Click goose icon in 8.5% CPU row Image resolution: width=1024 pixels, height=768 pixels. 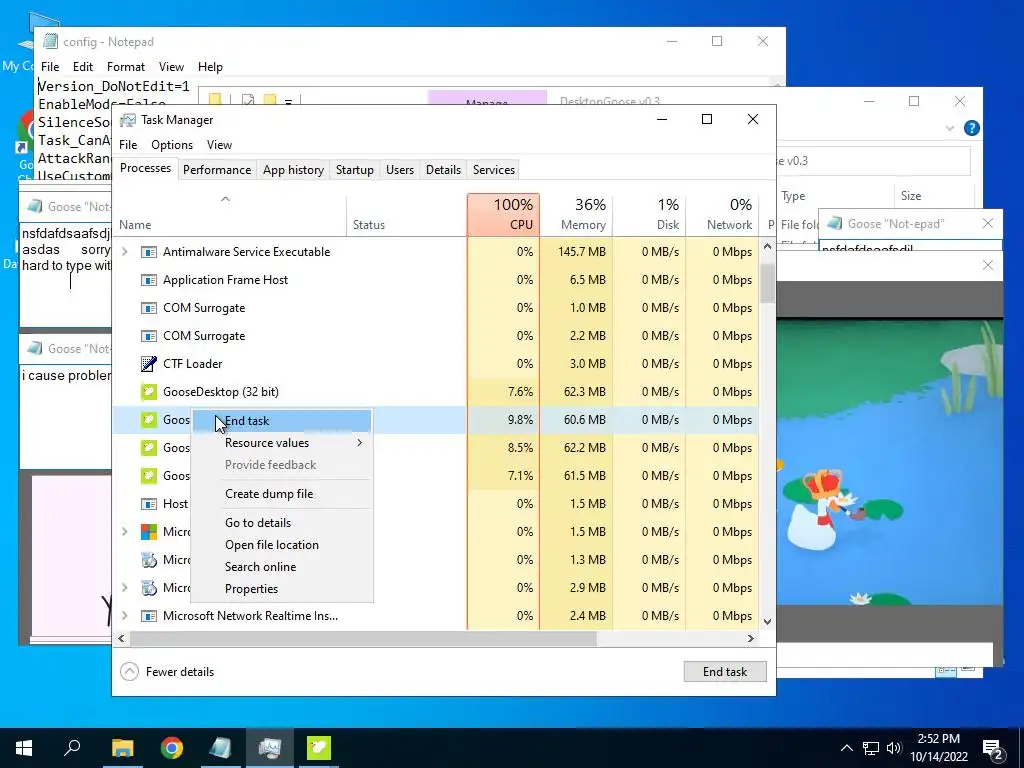tap(149, 448)
